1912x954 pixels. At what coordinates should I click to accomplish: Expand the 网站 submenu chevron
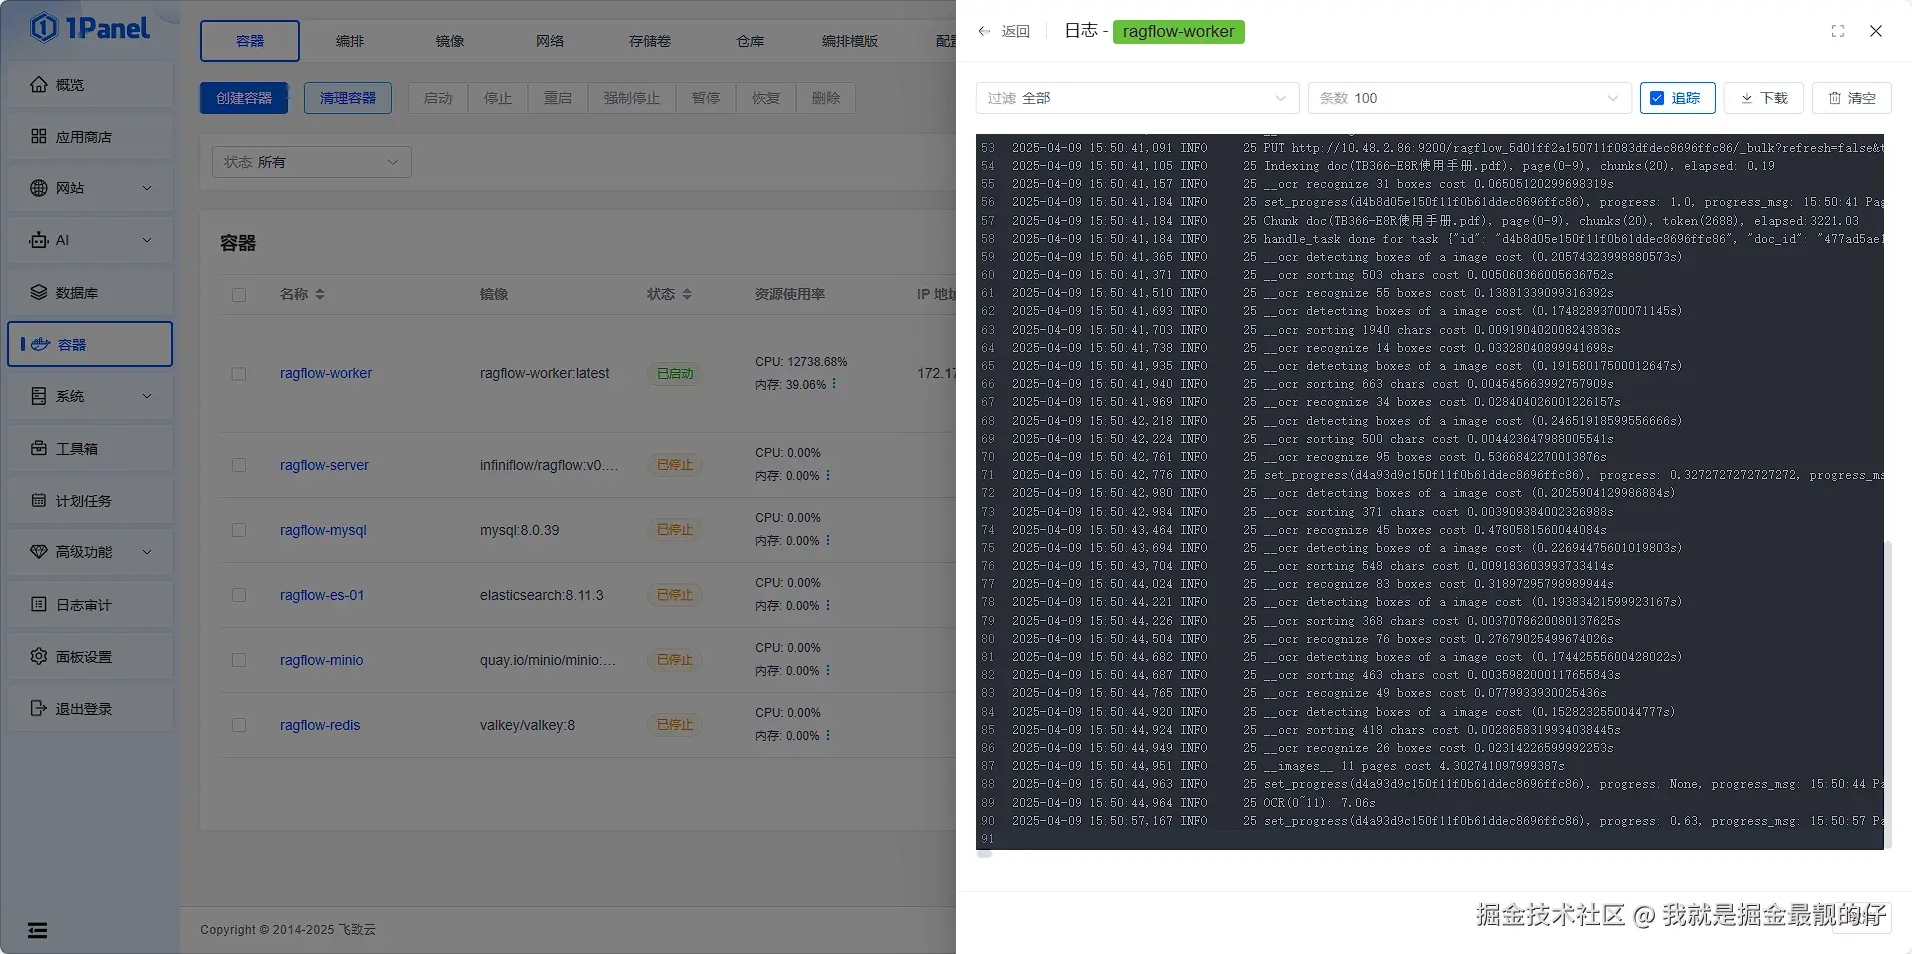click(x=147, y=188)
